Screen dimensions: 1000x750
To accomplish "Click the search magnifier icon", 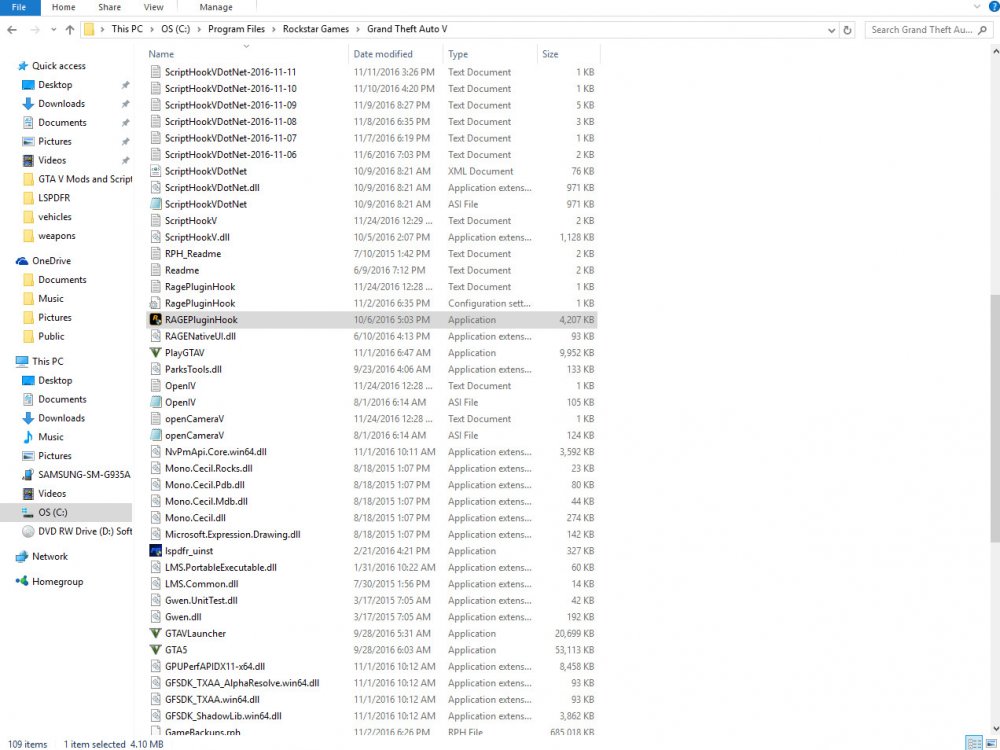I will coord(982,29).
